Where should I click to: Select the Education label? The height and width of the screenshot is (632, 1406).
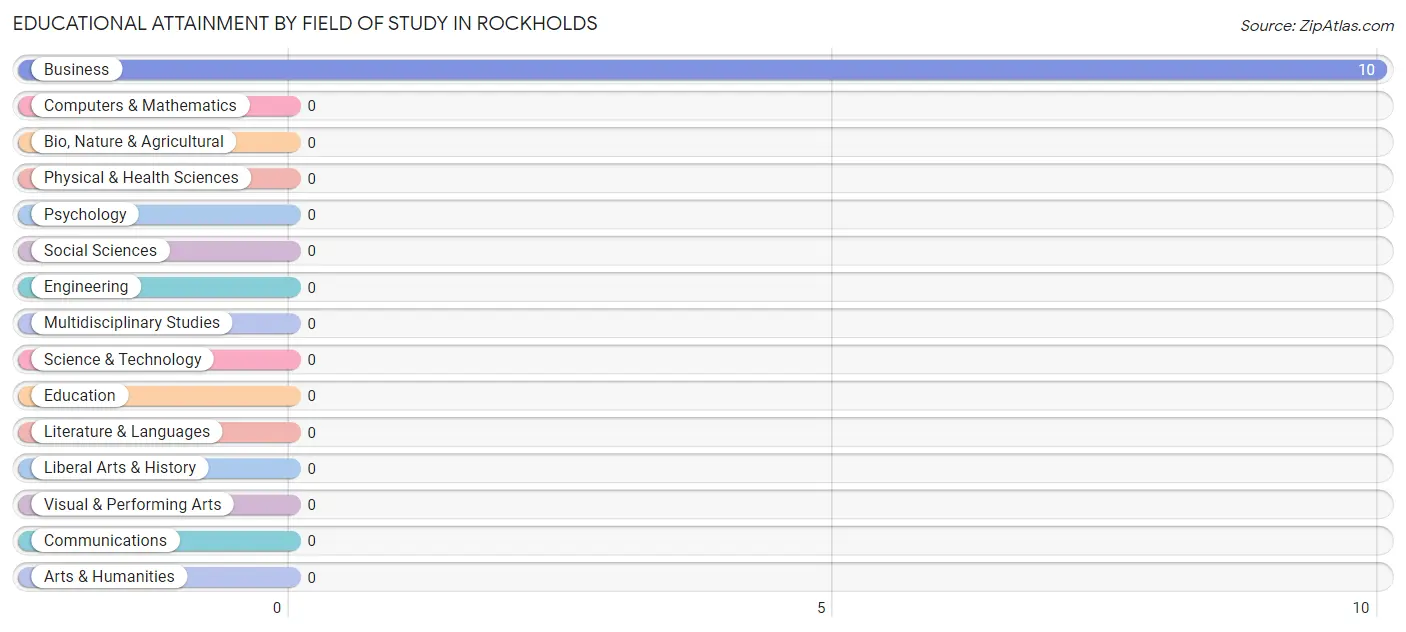(x=80, y=396)
